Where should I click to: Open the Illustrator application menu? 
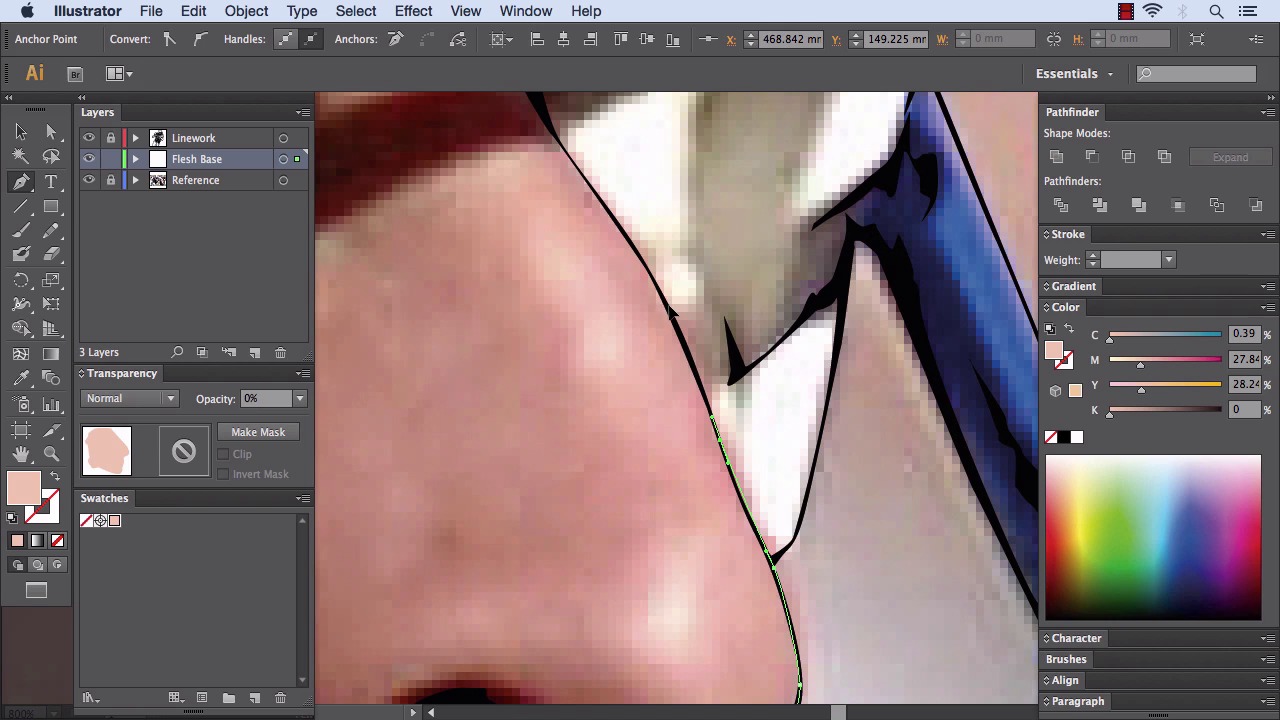click(x=87, y=11)
